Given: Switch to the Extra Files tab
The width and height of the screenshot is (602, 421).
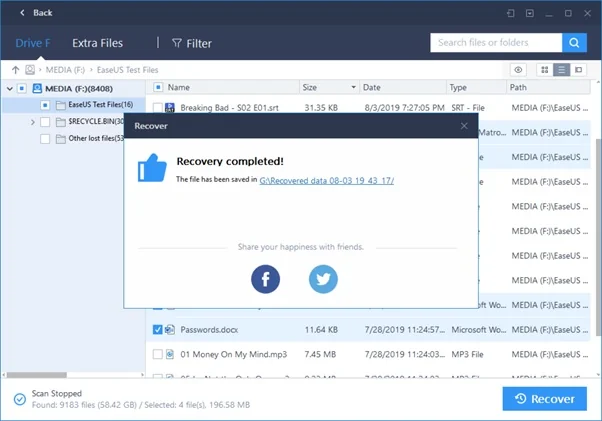Looking at the screenshot, I should pyautogui.click(x=97, y=43).
